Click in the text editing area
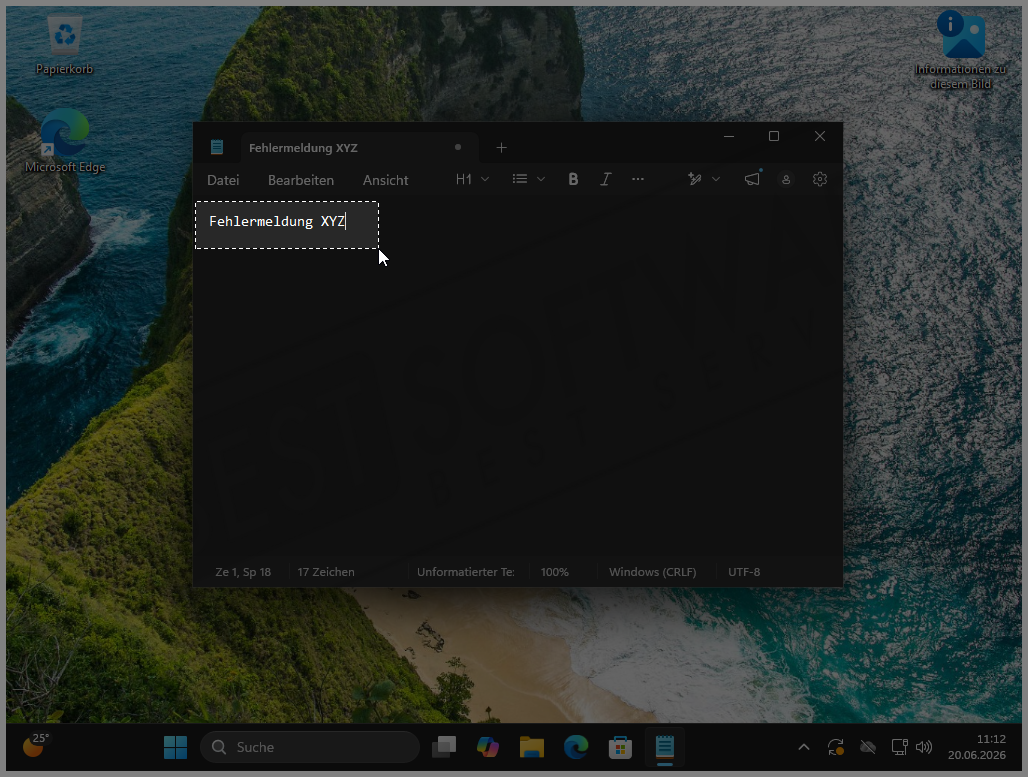The width and height of the screenshot is (1028, 777). click(x=518, y=377)
